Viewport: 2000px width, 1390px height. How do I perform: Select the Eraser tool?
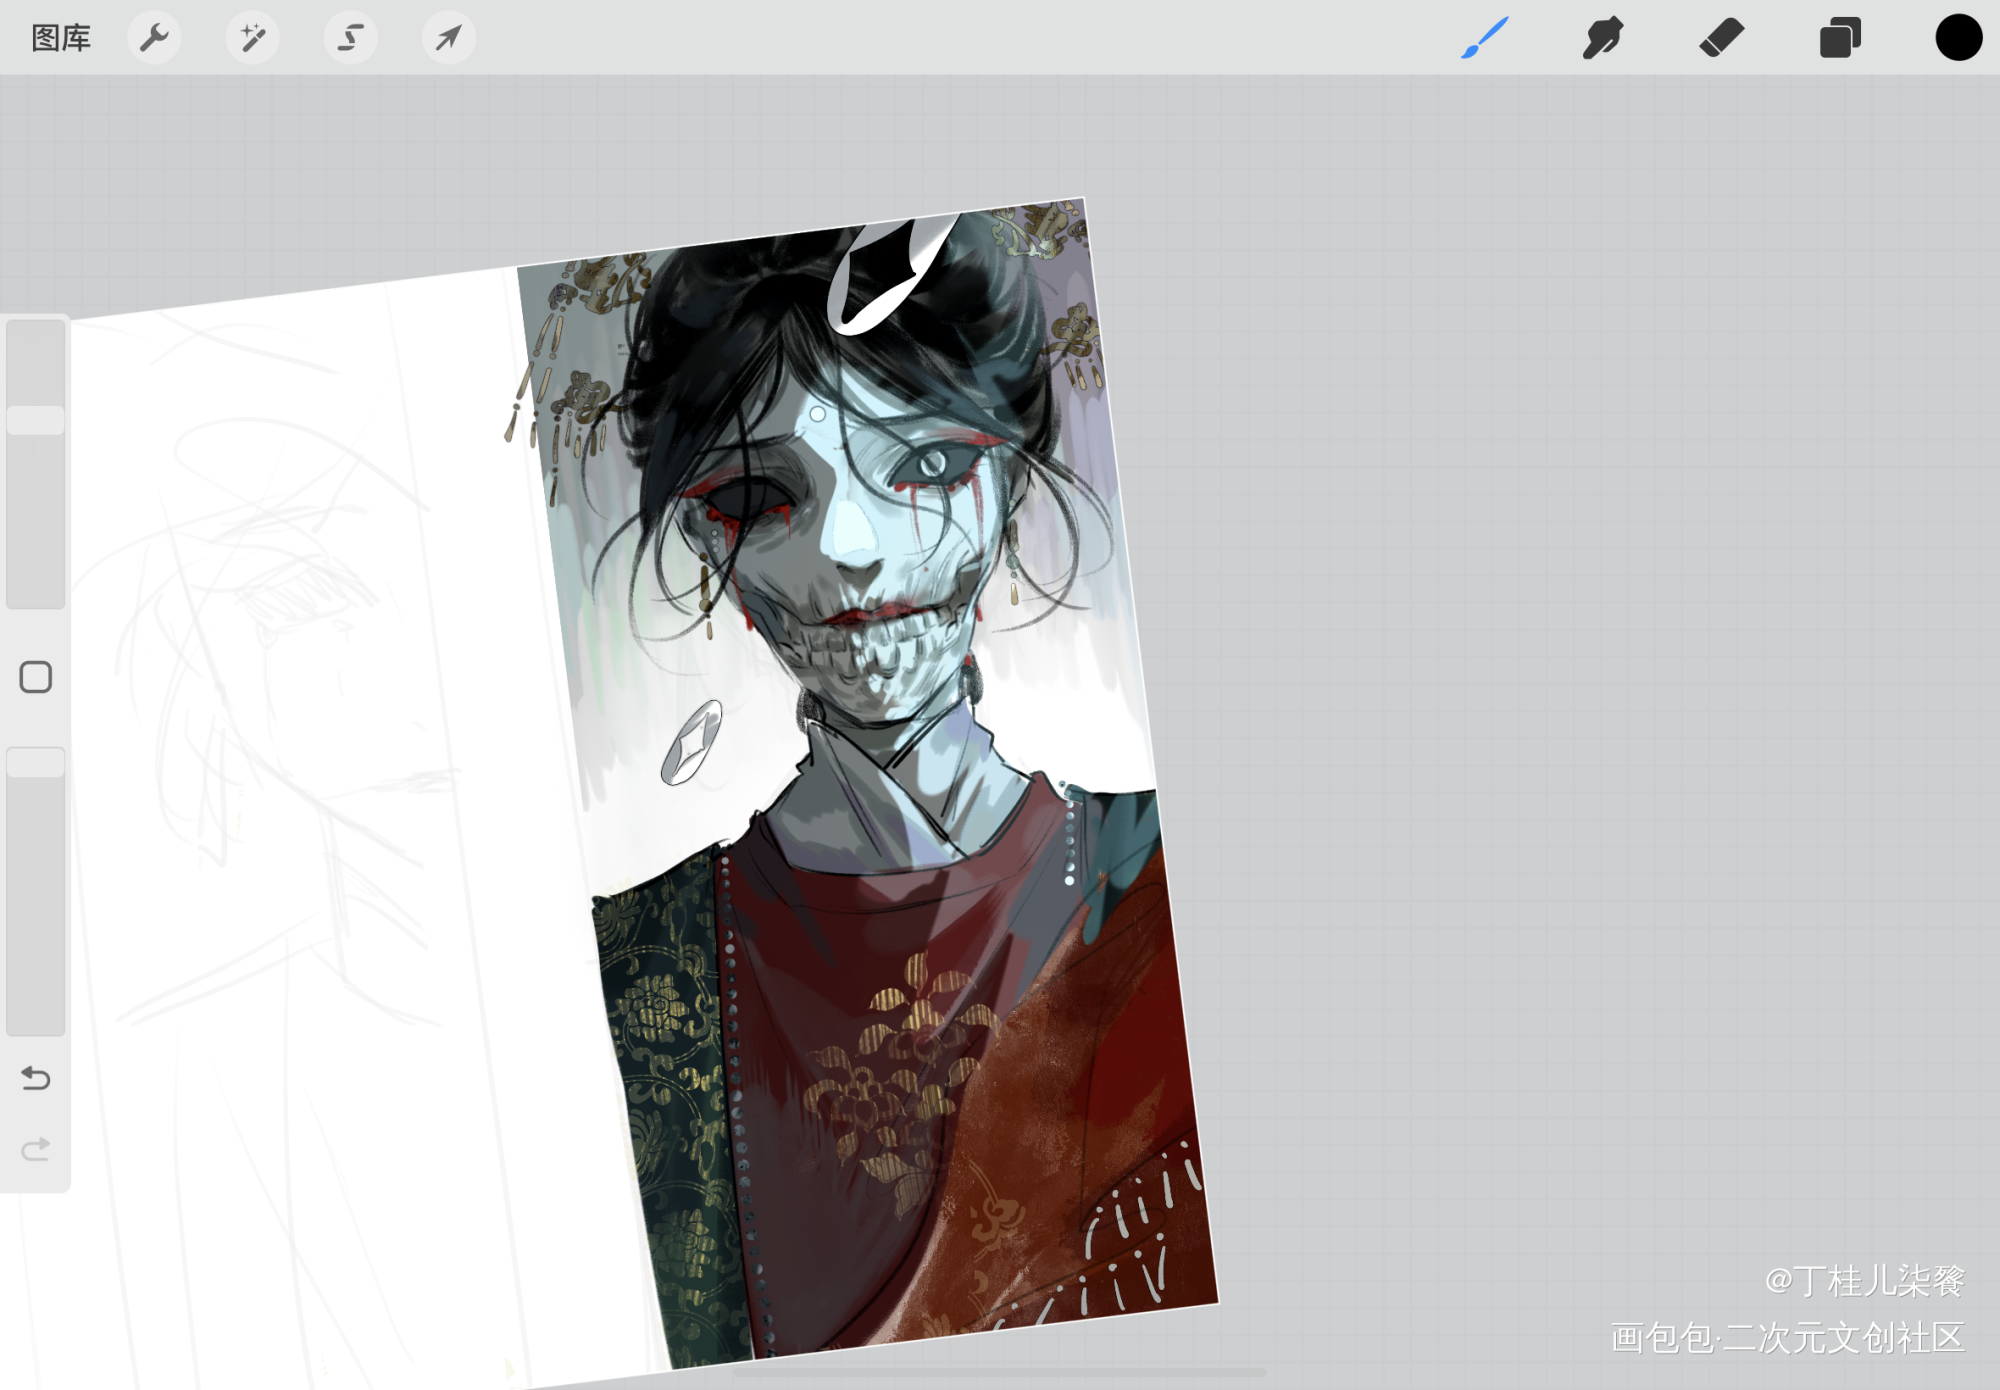1721,38
